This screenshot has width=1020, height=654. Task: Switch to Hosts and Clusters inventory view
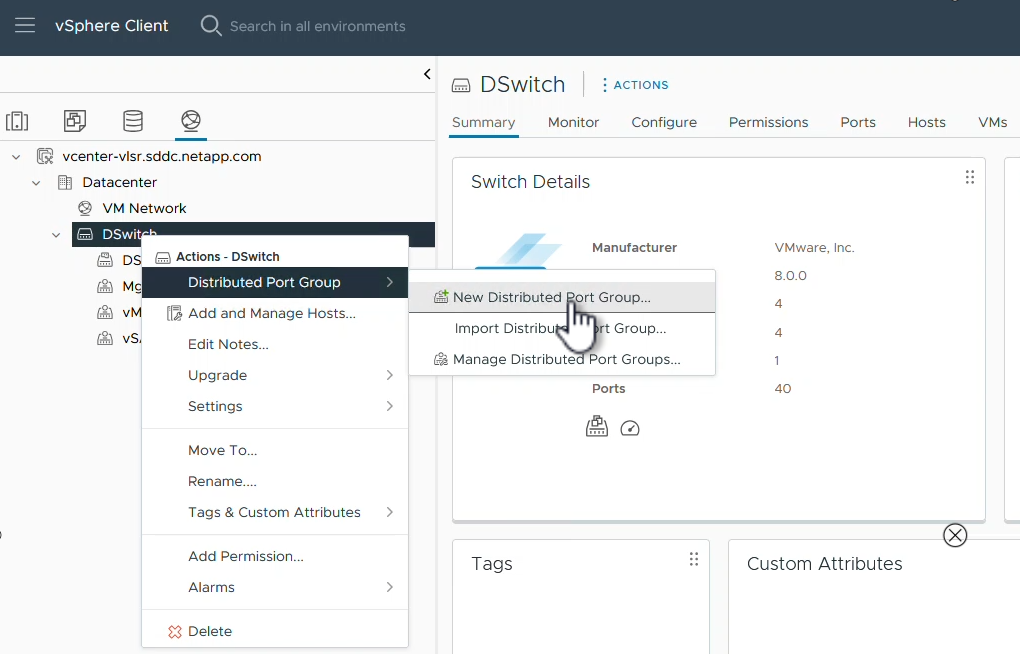click(17, 121)
